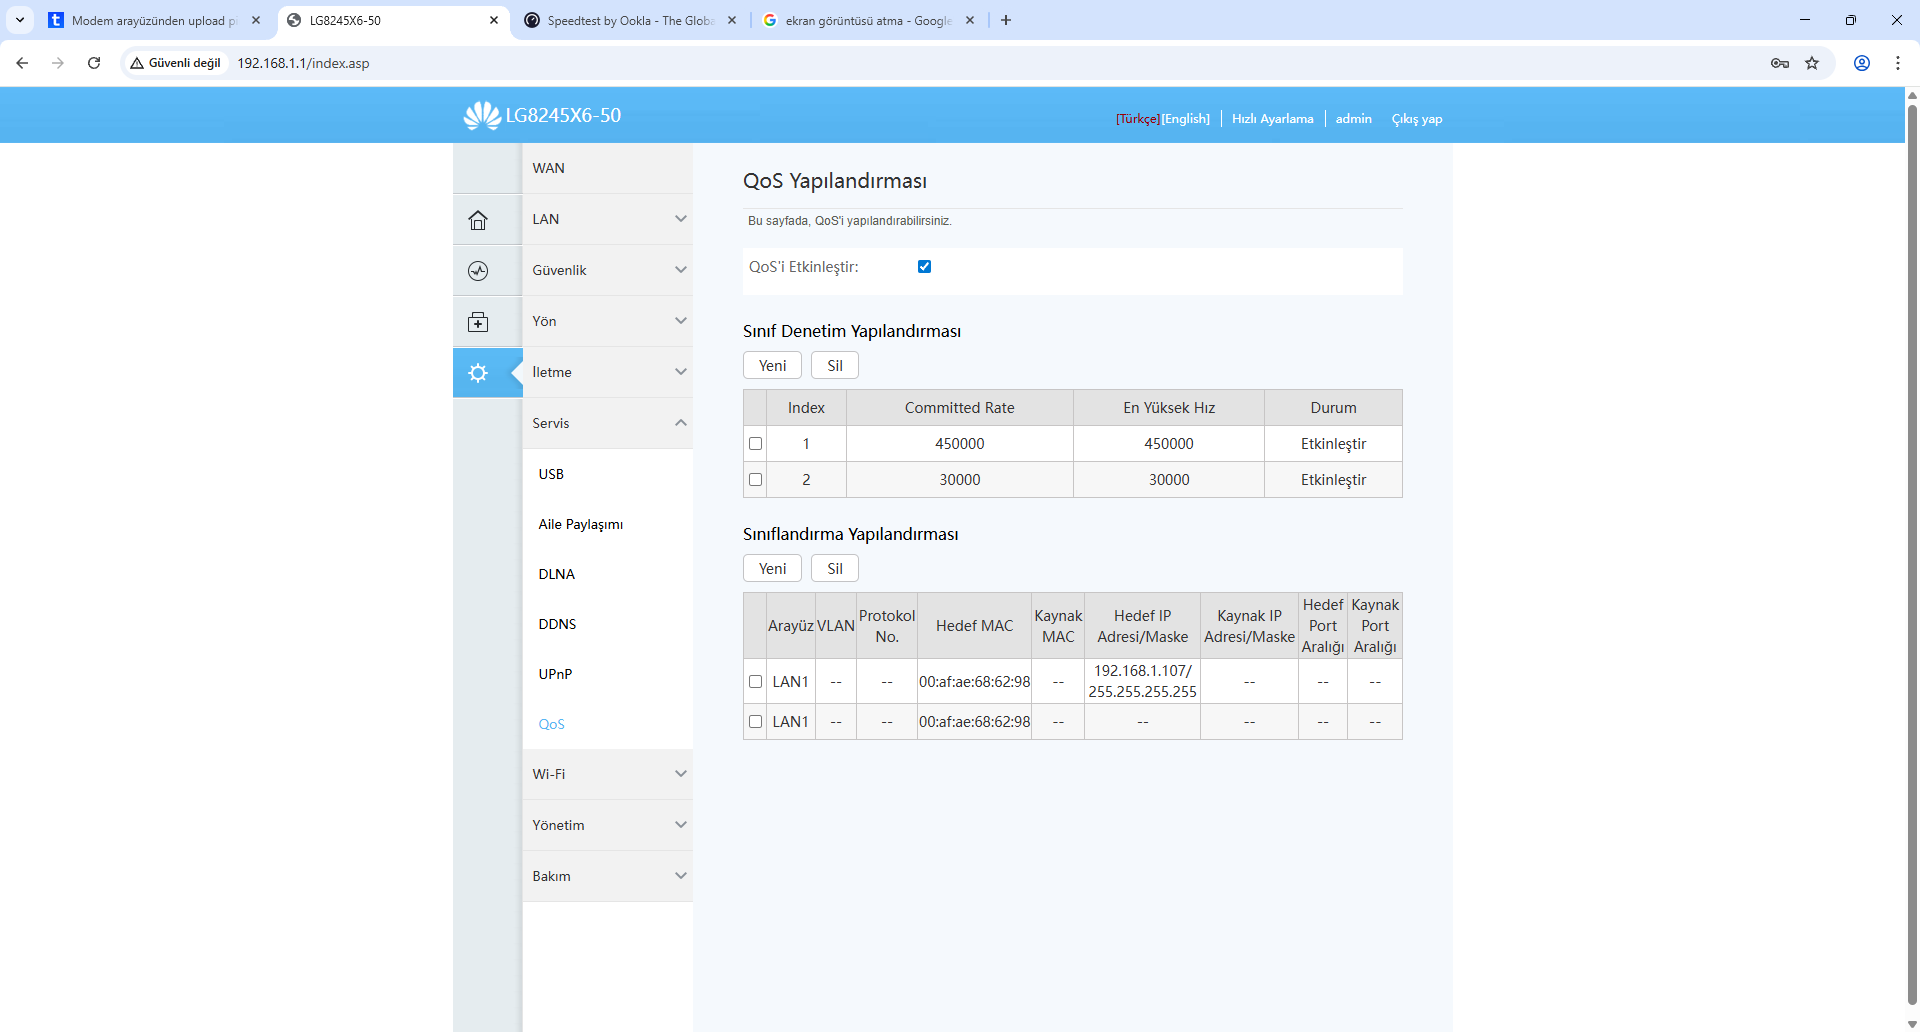1920x1032 pixels.
Task: Log out with Çıkış yap
Action: click(x=1417, y=119)
